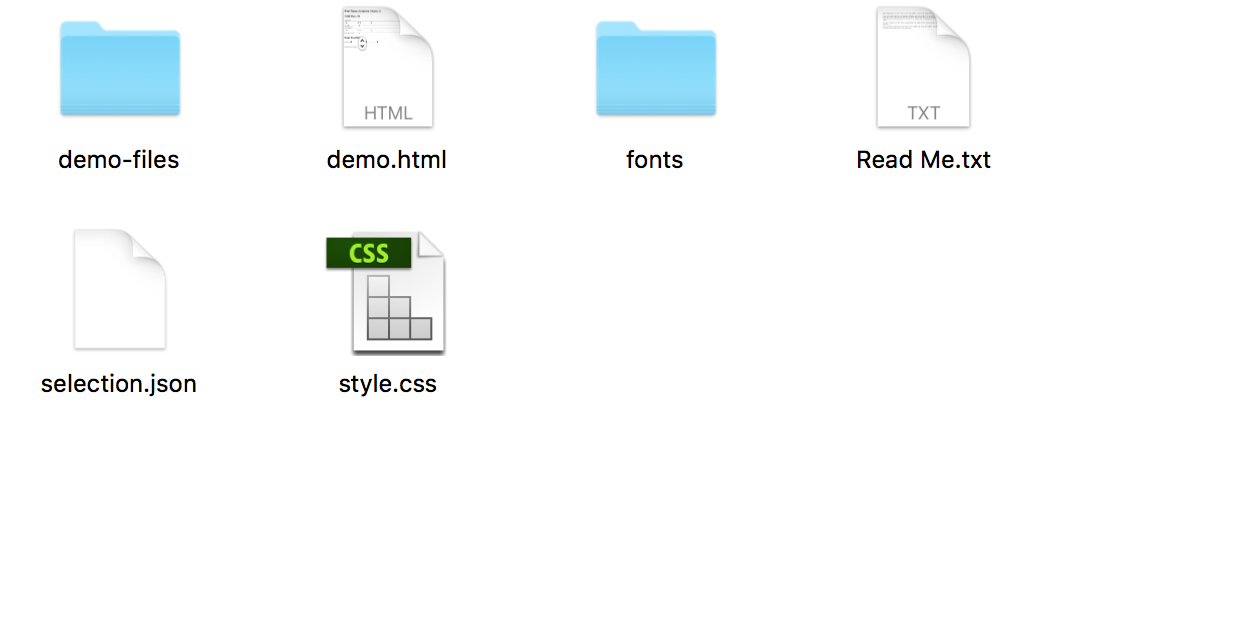Click the 'selection.json' file name
The width and height of the screenshot is (1242, 630).
pos(119,384)
